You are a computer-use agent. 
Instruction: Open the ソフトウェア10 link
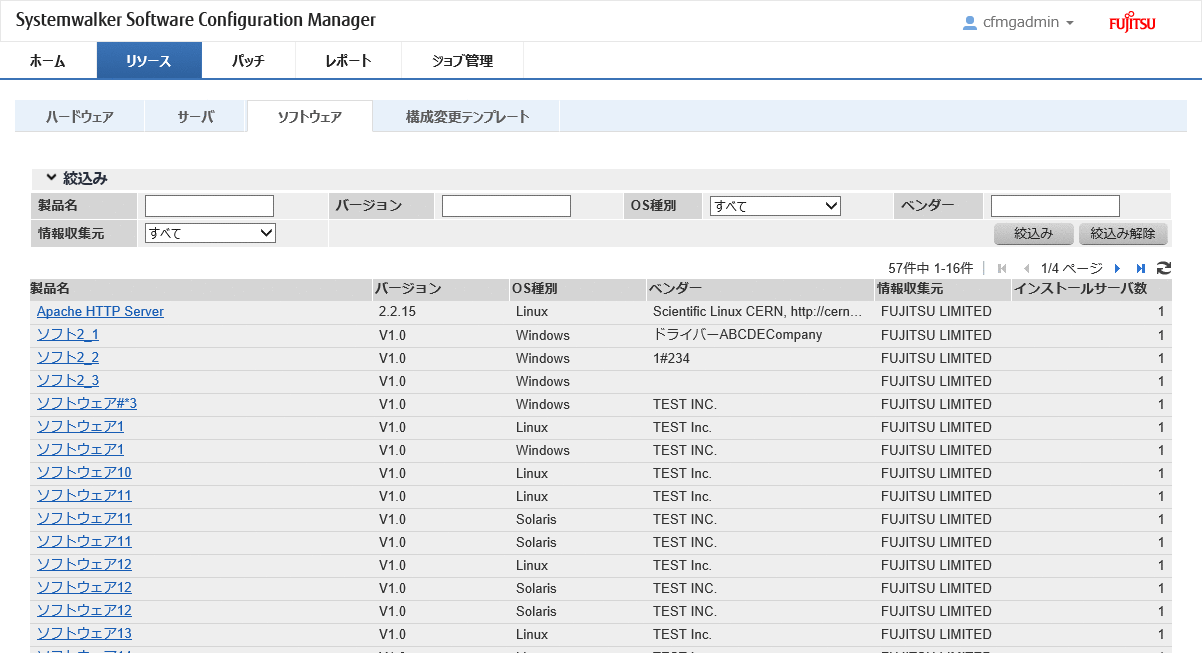[x=84, y=472]
